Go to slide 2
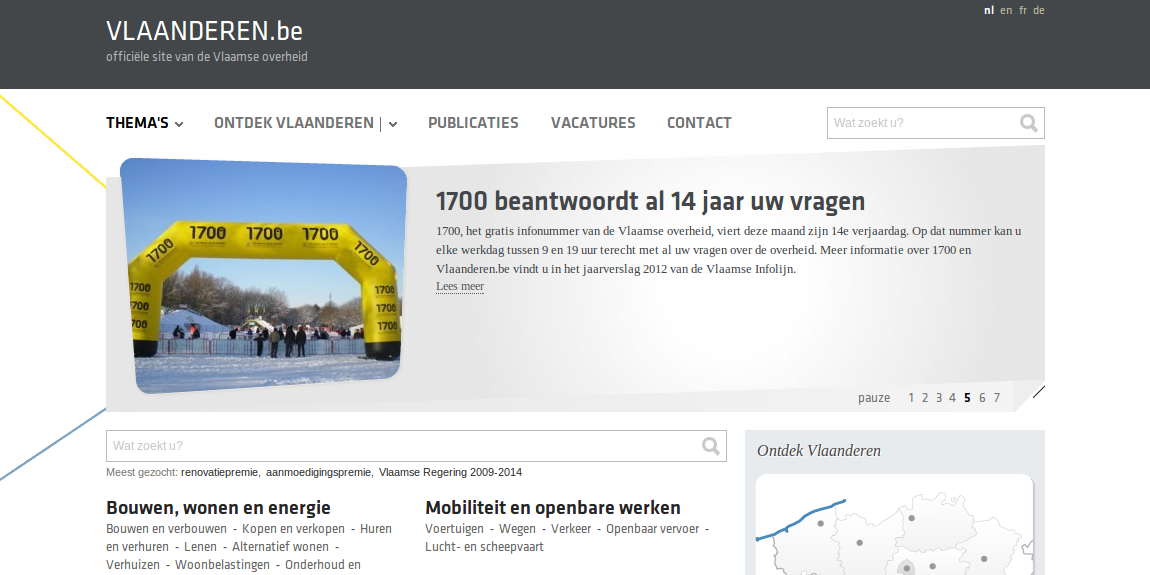Screen dimensions: 1150x575 tap(925, 398)
